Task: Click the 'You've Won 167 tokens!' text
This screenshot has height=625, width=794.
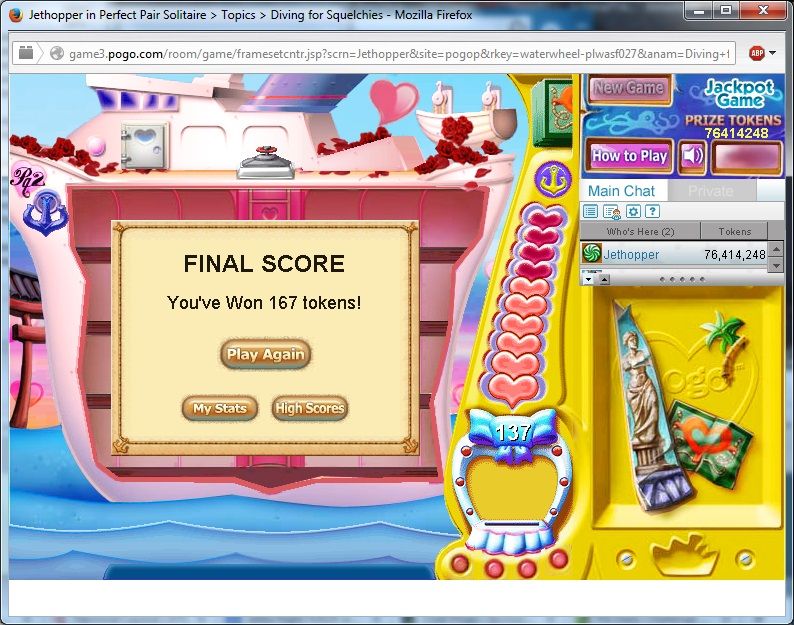Action: [264, 303]
